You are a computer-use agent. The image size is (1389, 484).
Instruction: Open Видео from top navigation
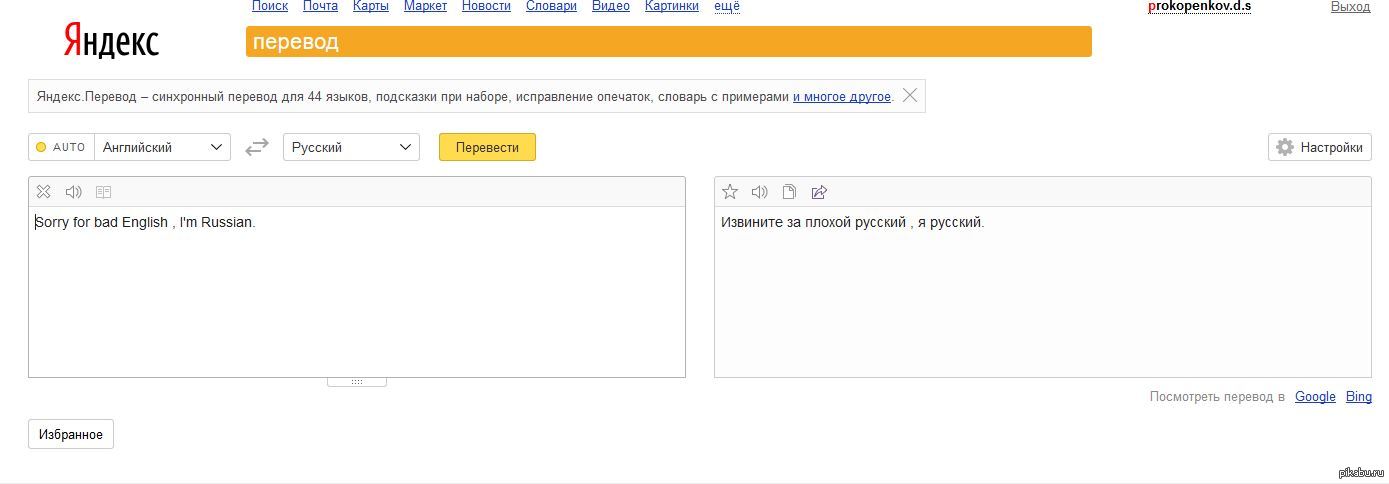point(611,6)
